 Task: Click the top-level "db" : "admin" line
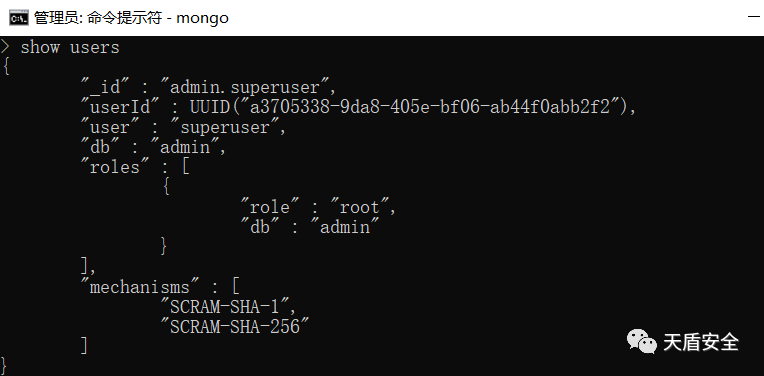153,147
